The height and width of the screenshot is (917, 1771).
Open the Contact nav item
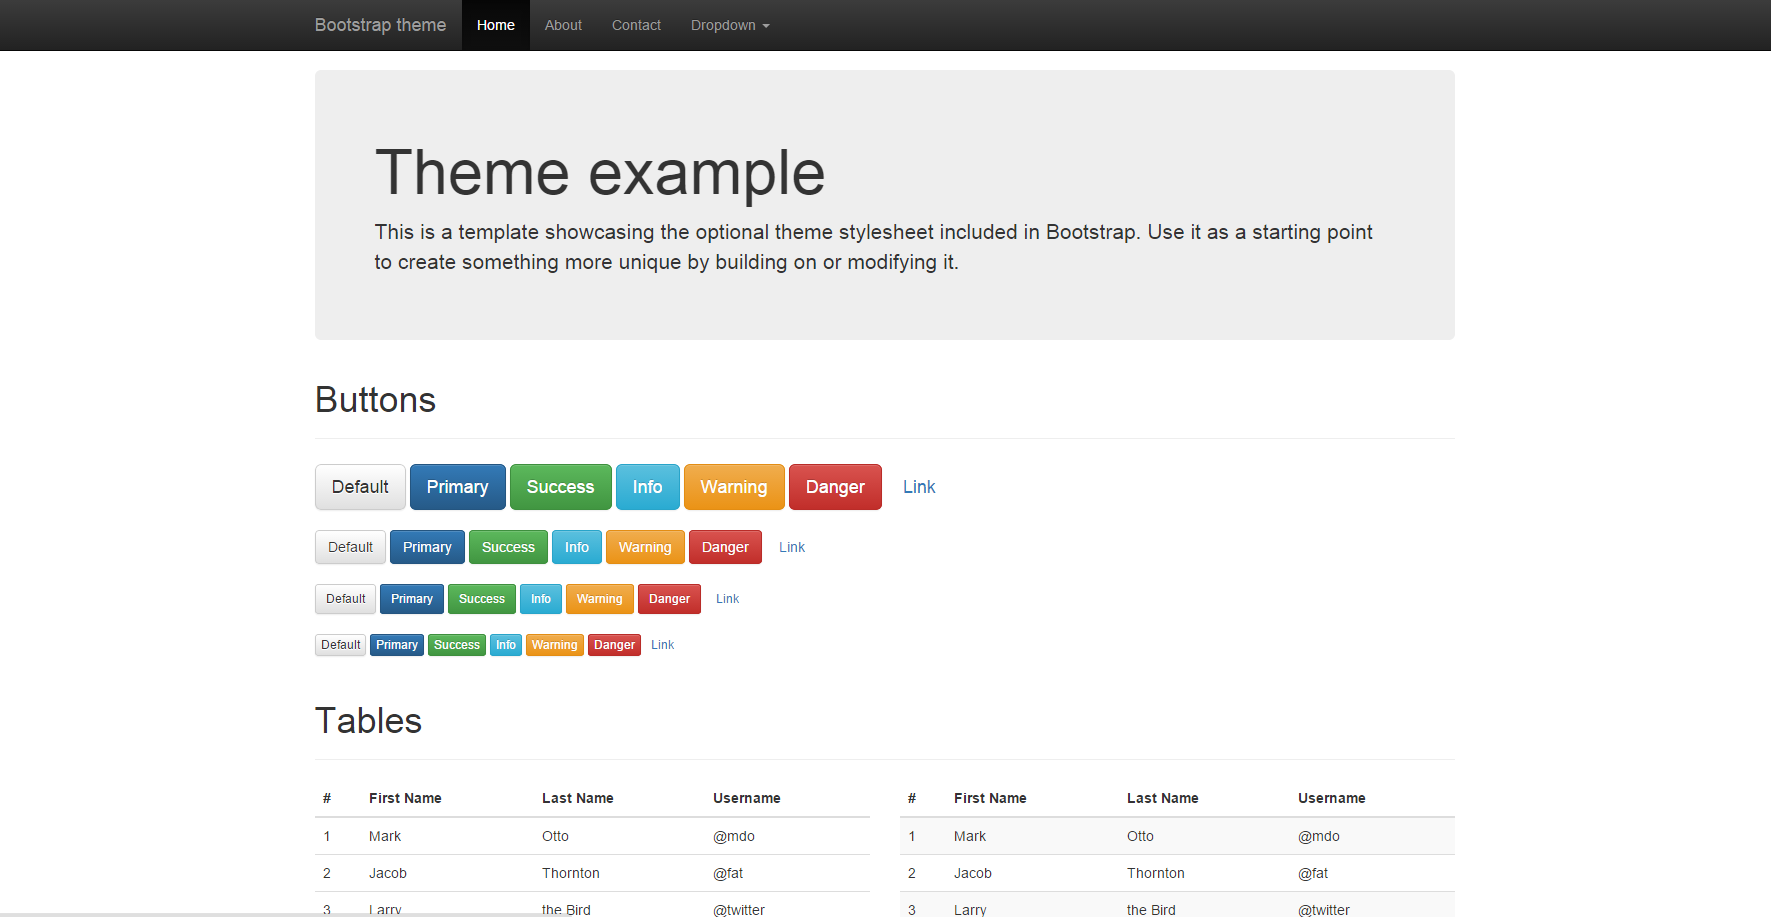pyautogui.click(x=636, y=25)
